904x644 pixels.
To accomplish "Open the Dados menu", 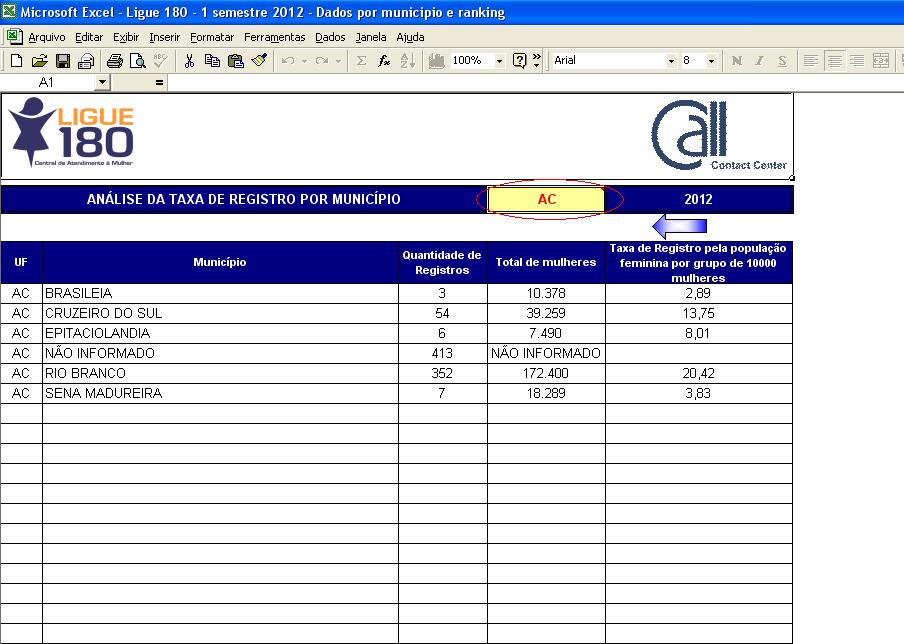I will (x=330, y=37).
